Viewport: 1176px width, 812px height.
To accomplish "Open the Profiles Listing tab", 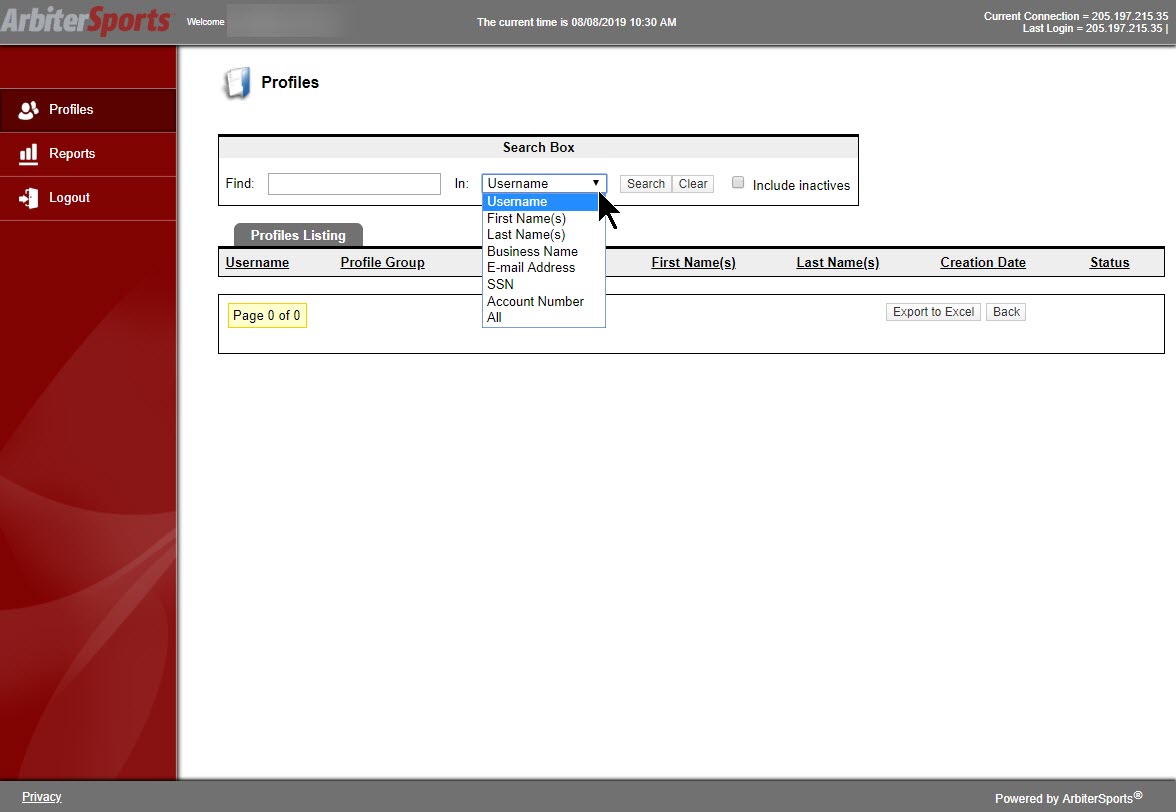I will point(298,235).
